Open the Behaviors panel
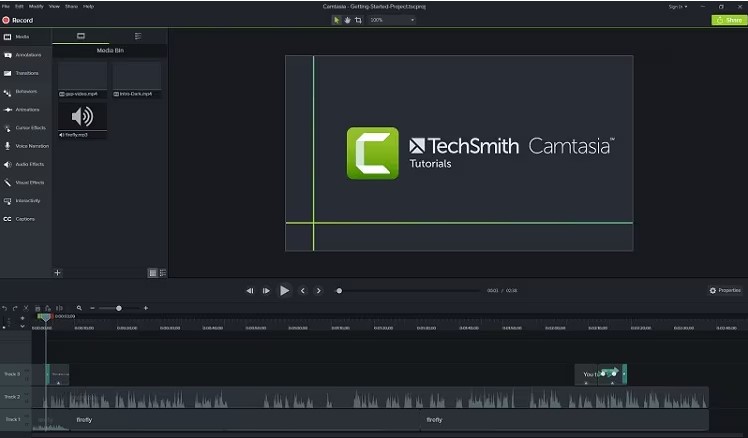Viewport: 748px width, 438px height. coord(26,91)
